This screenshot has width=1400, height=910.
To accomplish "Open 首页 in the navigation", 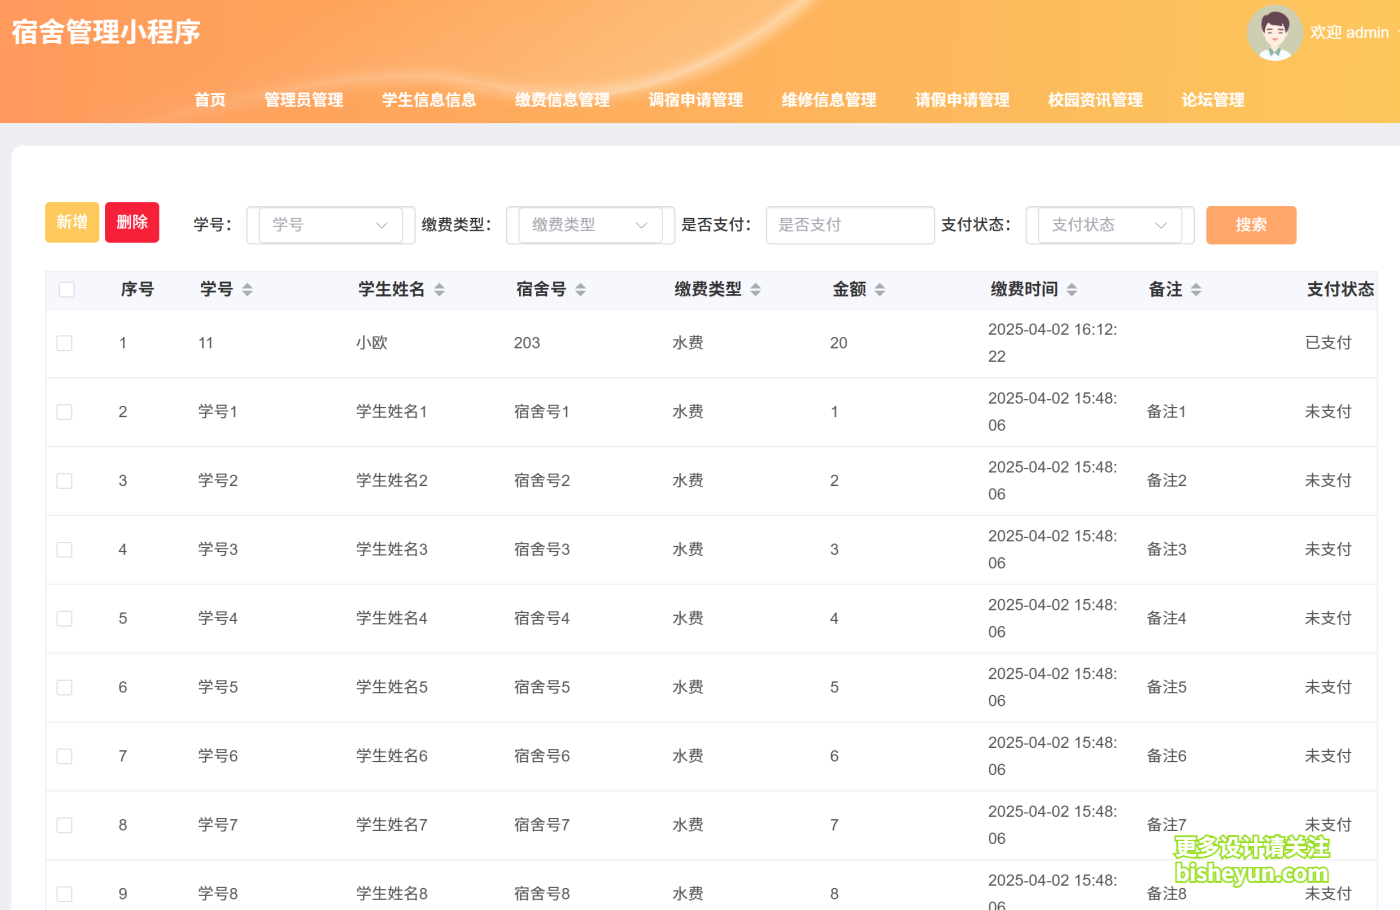I will 210,100.
